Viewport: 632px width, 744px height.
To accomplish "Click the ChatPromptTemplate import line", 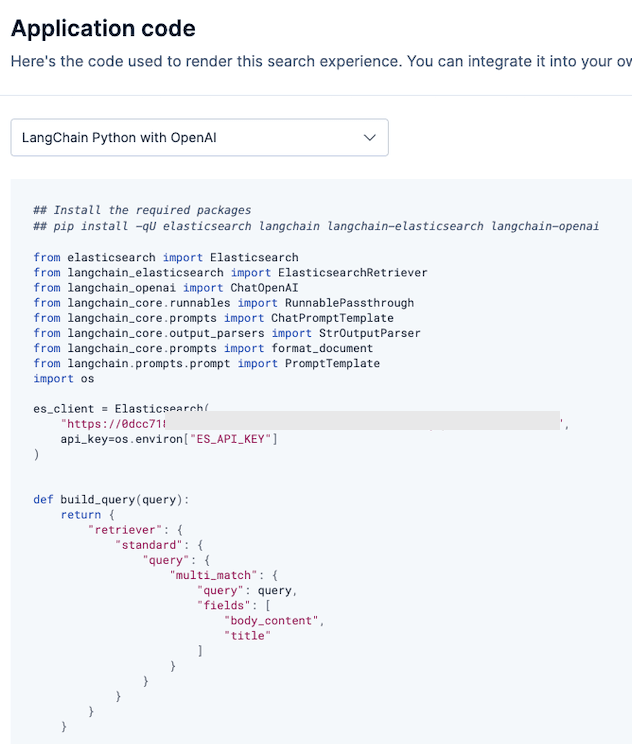I will coord(213,318).
